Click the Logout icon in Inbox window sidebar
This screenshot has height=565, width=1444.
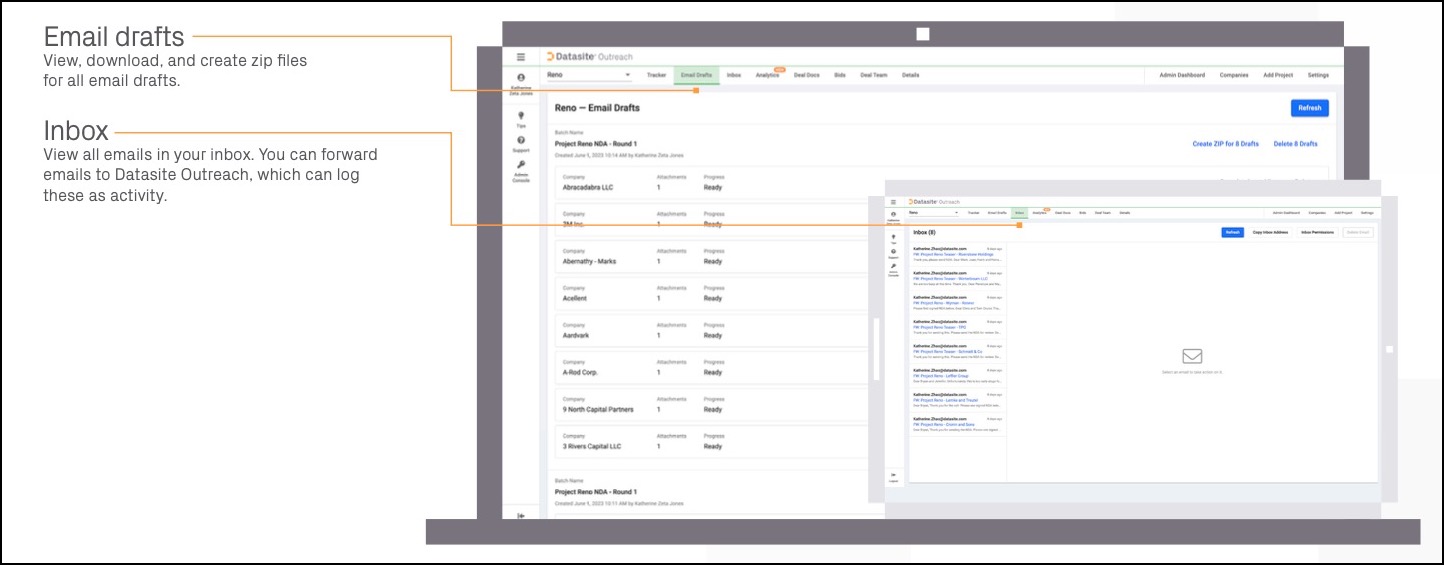893,475
